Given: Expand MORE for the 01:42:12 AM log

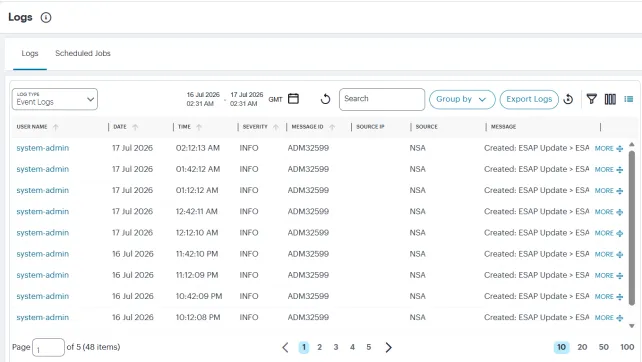Looking at the screenshot, I should pos(609,170).
